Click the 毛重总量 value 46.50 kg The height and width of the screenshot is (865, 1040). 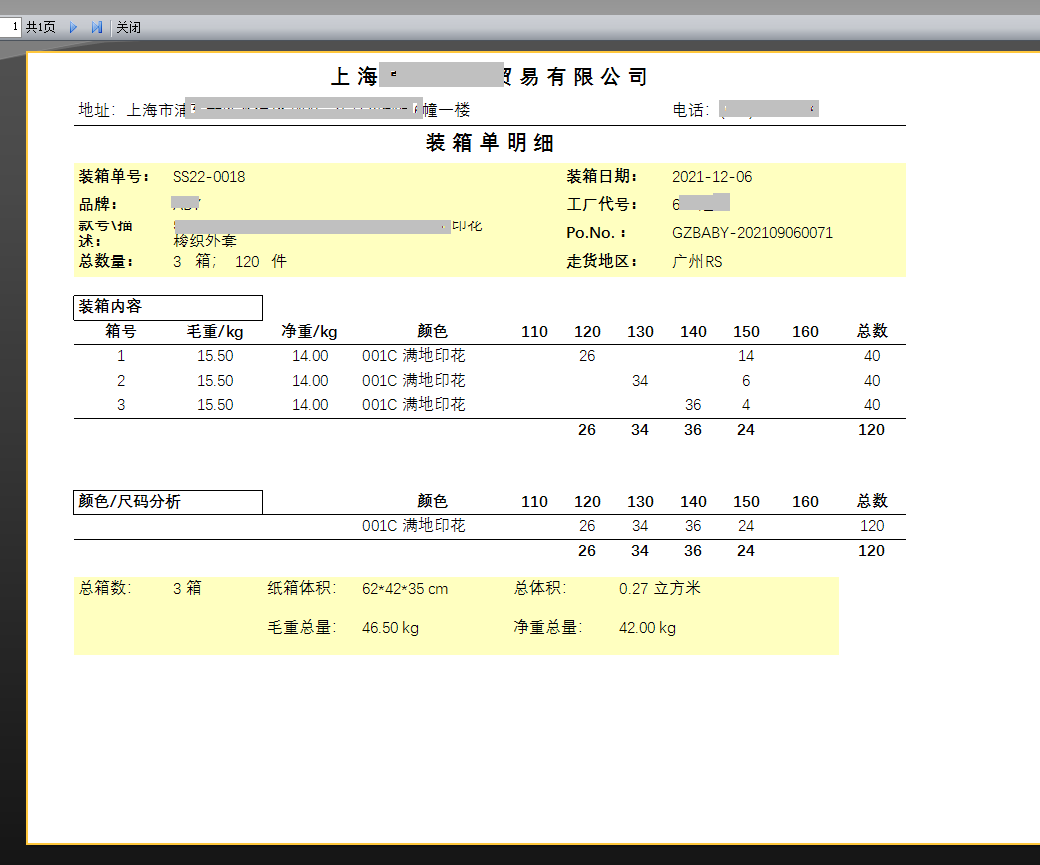(x=389, y=628)
